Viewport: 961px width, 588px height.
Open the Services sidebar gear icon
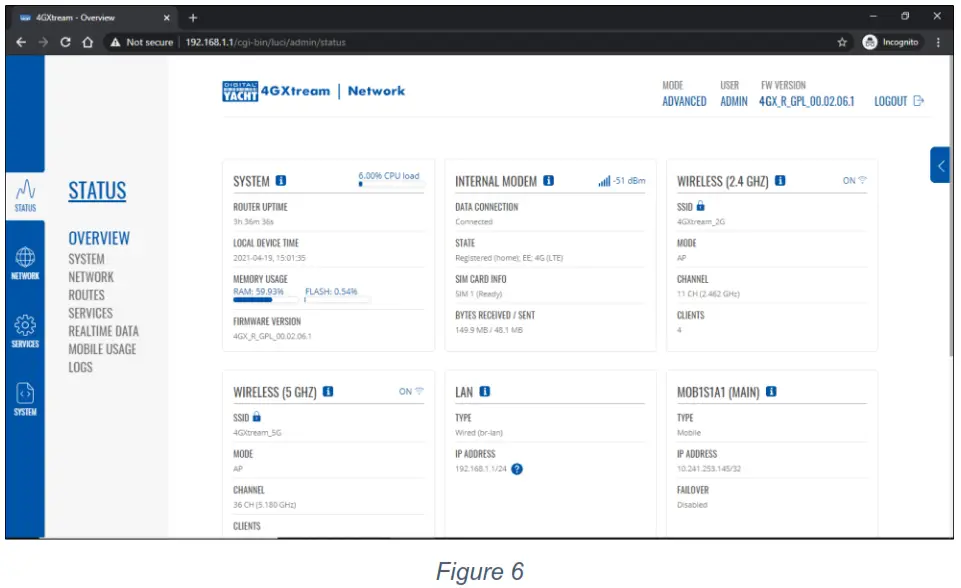[25, 324]
